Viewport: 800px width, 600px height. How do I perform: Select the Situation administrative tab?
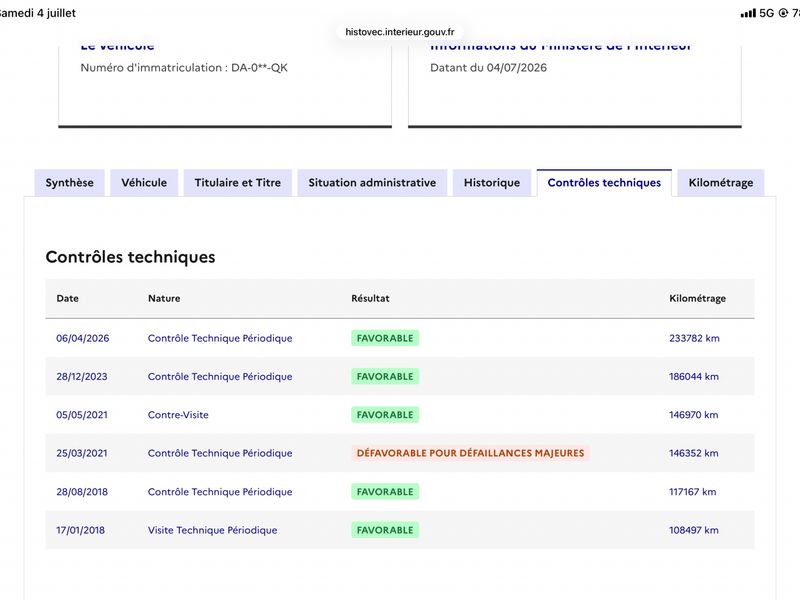click(x=372, y=183)
